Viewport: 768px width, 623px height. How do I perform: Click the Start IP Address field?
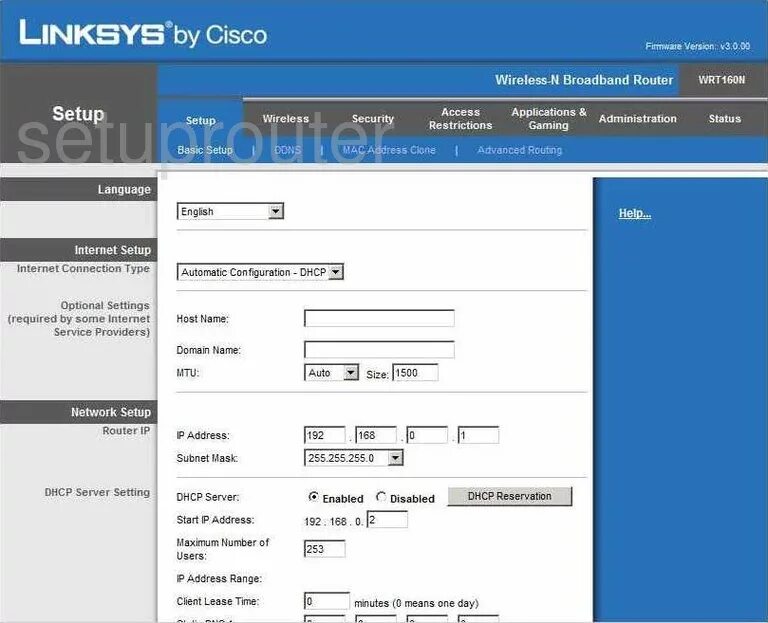(387, 520)
